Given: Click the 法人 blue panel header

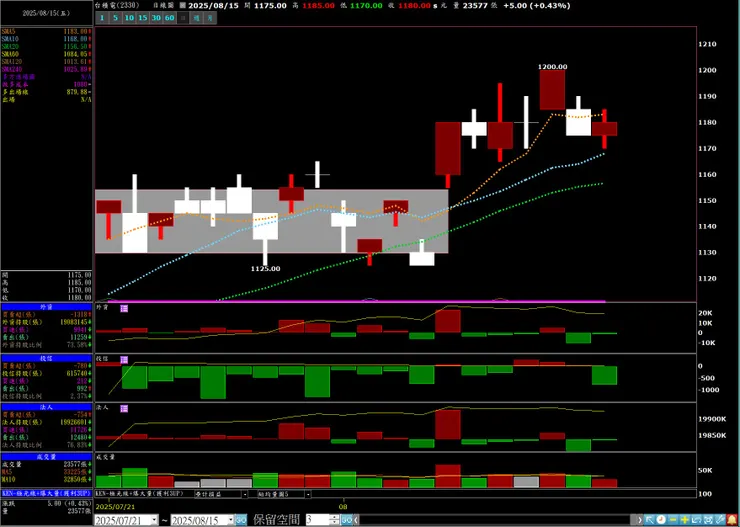Looking at the screenshot, I should click(46, 407).
